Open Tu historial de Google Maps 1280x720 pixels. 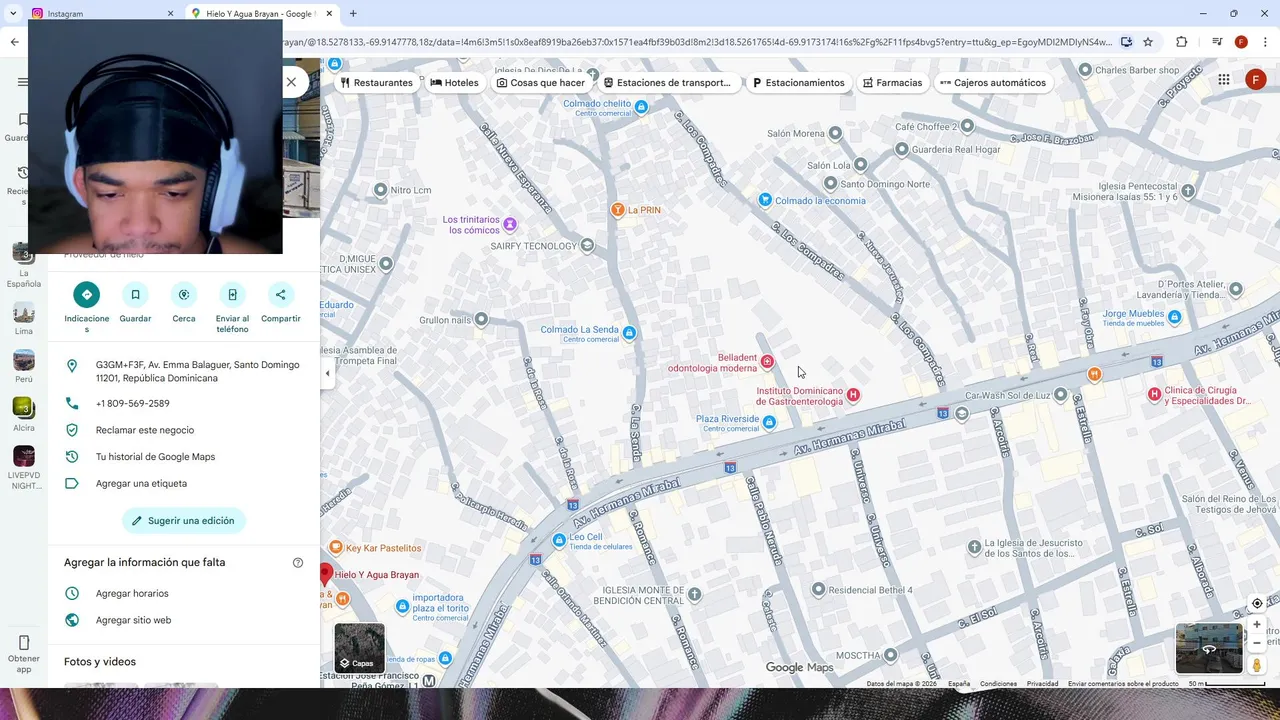click(x=184, y=457)
